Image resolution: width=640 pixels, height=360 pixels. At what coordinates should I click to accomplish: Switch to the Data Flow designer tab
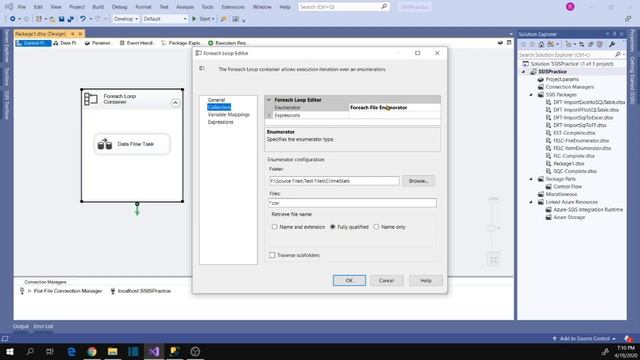[x=65, y=43]
